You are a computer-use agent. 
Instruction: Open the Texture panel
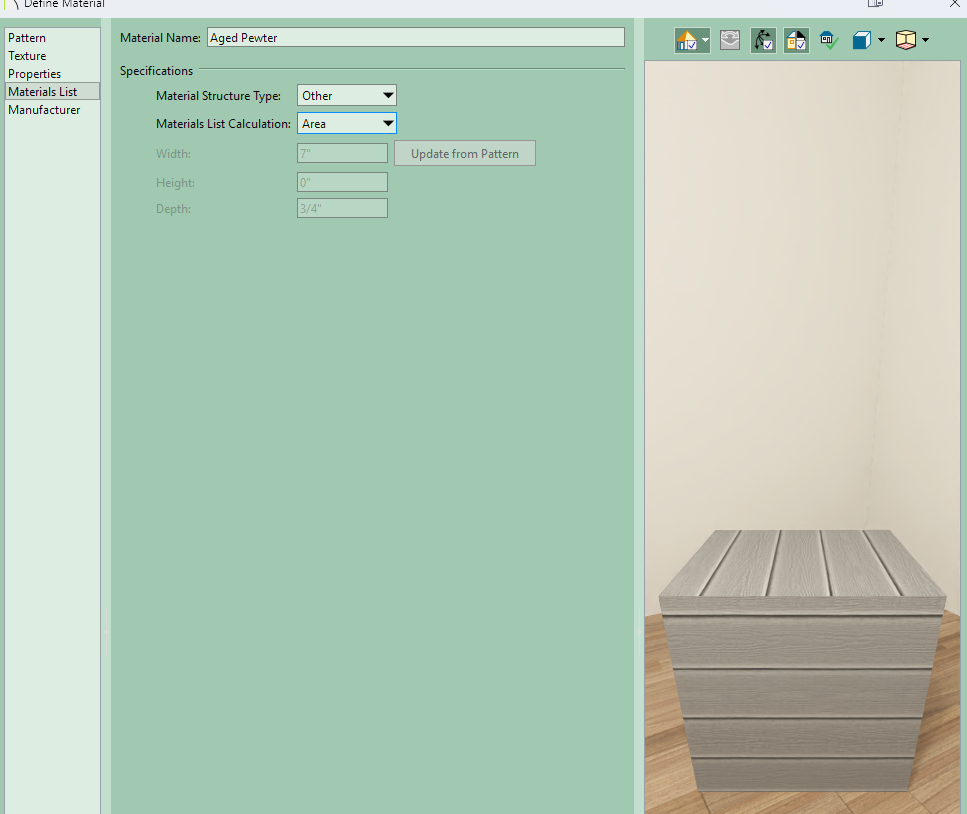(27, 56)
